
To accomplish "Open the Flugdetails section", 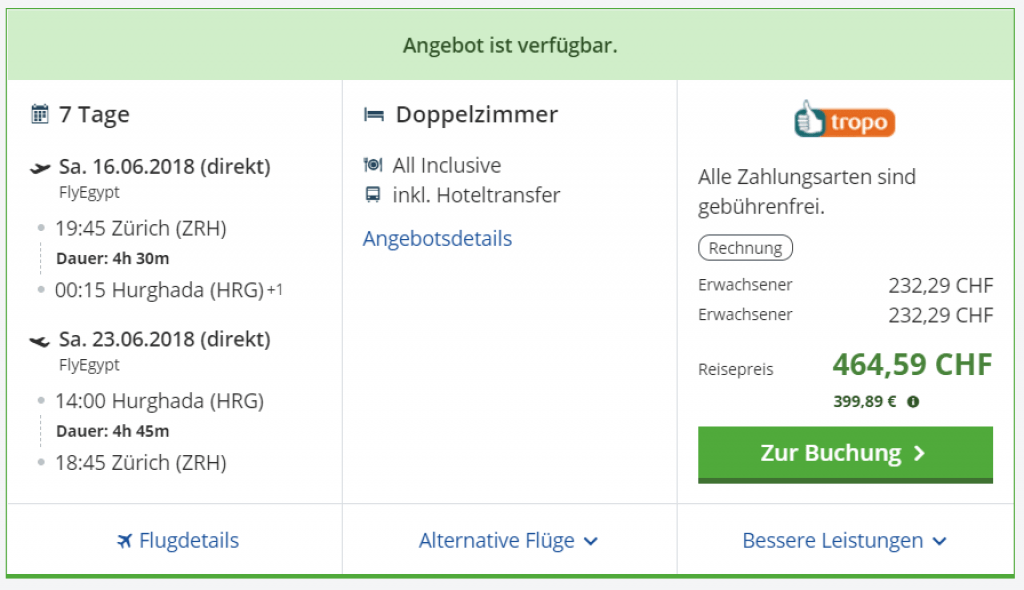I will click(x=188, y=541).
